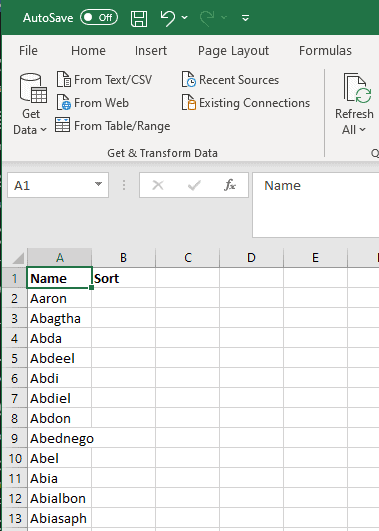Screen dimensions: 379x531
Task: Open the Redo history dropdown arrow
Action: click(x=224, y=17)
